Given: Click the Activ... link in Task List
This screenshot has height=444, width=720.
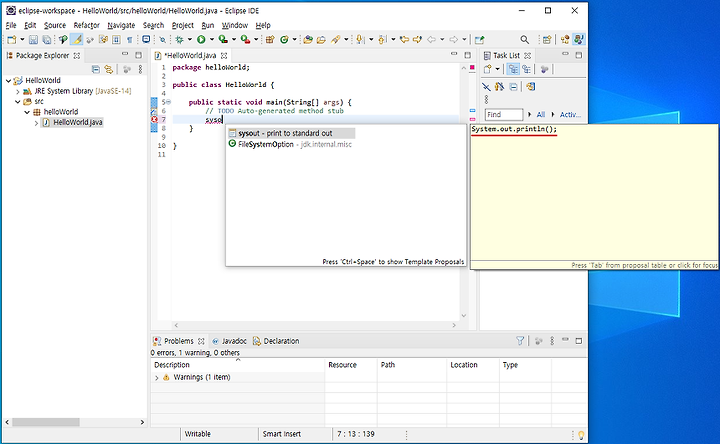Looking at the screenshot, I should (570, 115).
